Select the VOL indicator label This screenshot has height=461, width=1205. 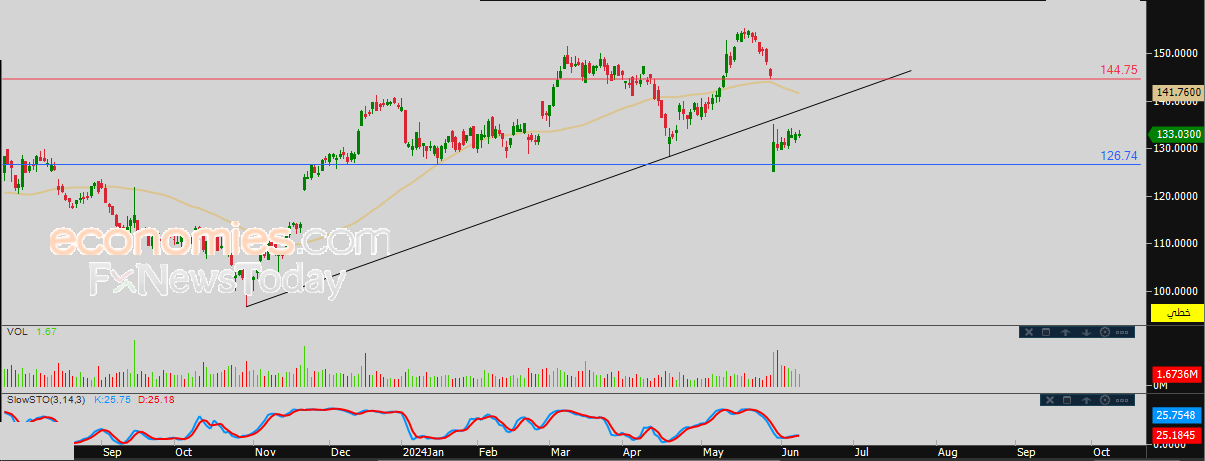(x=16, y=331)
